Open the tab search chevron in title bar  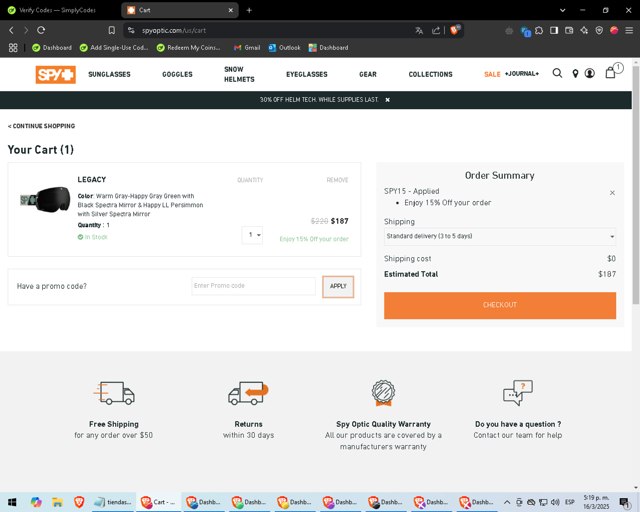click(x=562, y=10)
